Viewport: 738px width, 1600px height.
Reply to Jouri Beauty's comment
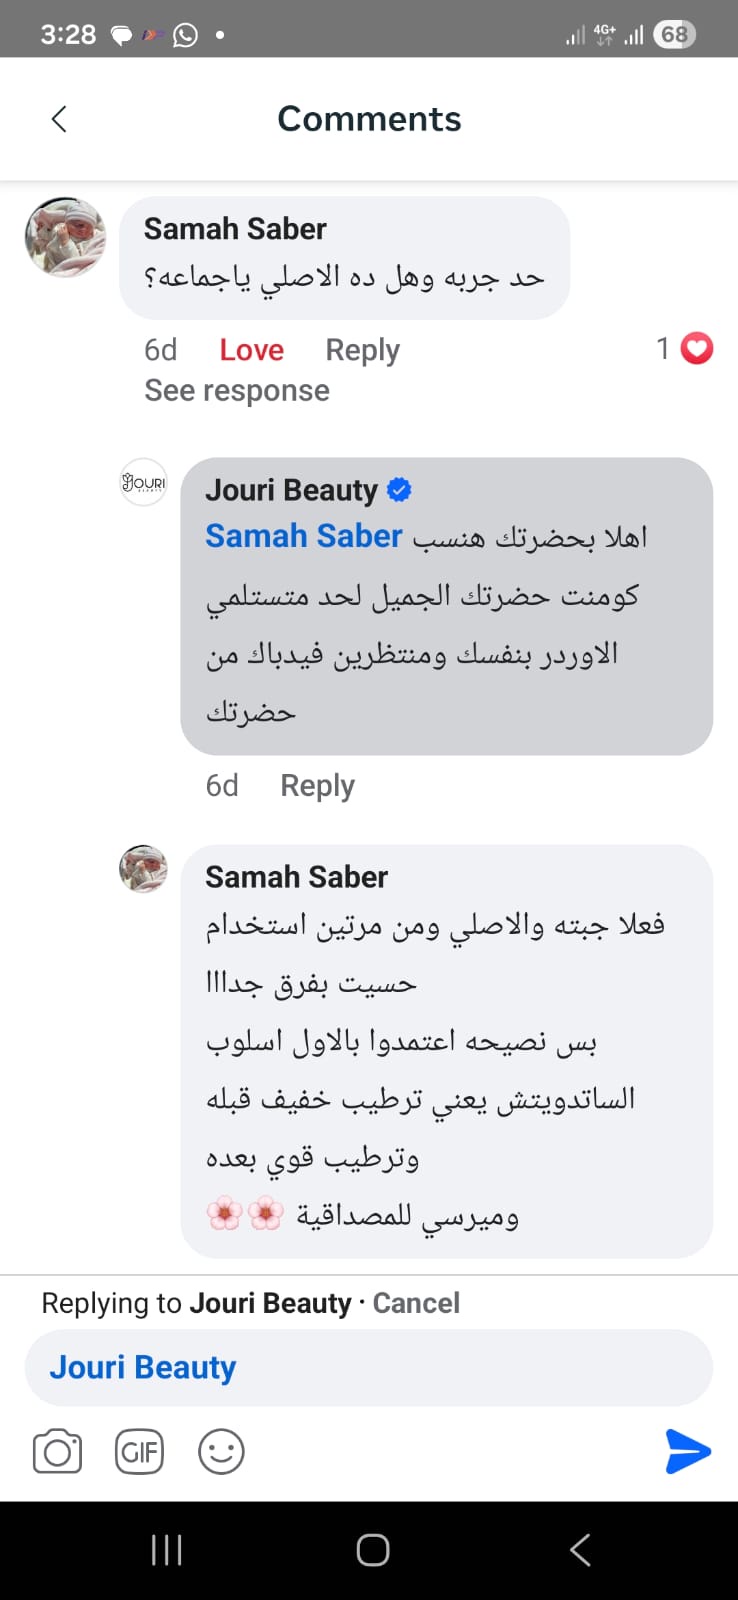click(x=317, y=786)
